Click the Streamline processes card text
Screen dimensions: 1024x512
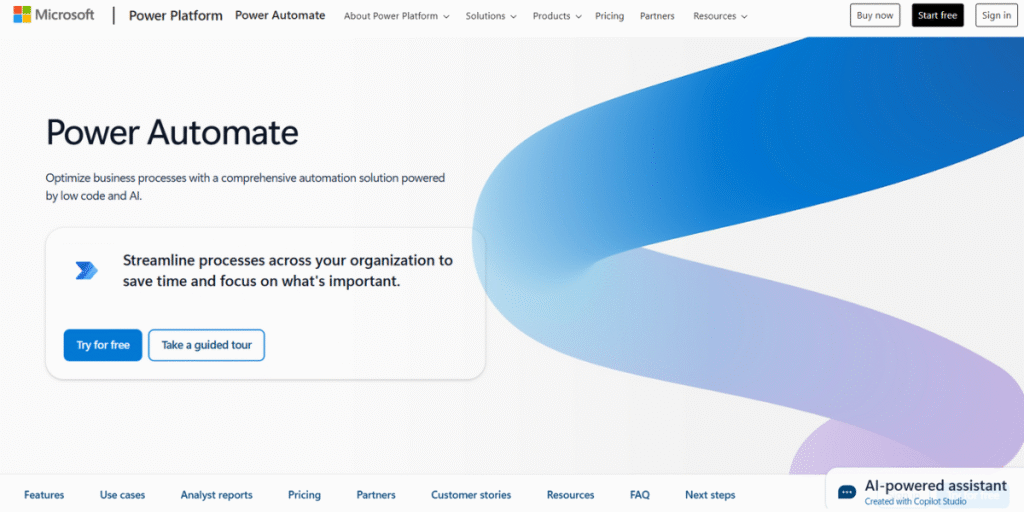(x=287, y=271)
